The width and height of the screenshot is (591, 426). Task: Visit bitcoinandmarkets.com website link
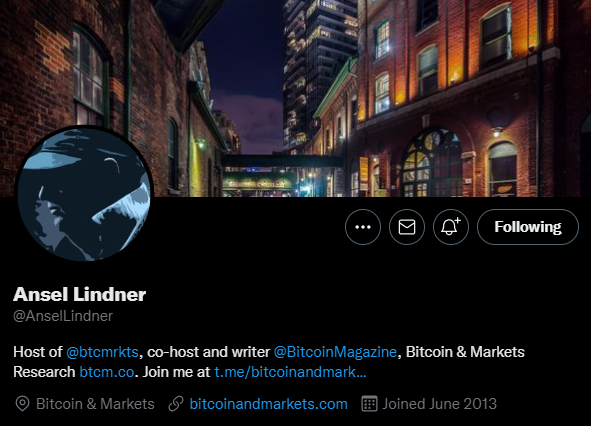pos(268,404)
